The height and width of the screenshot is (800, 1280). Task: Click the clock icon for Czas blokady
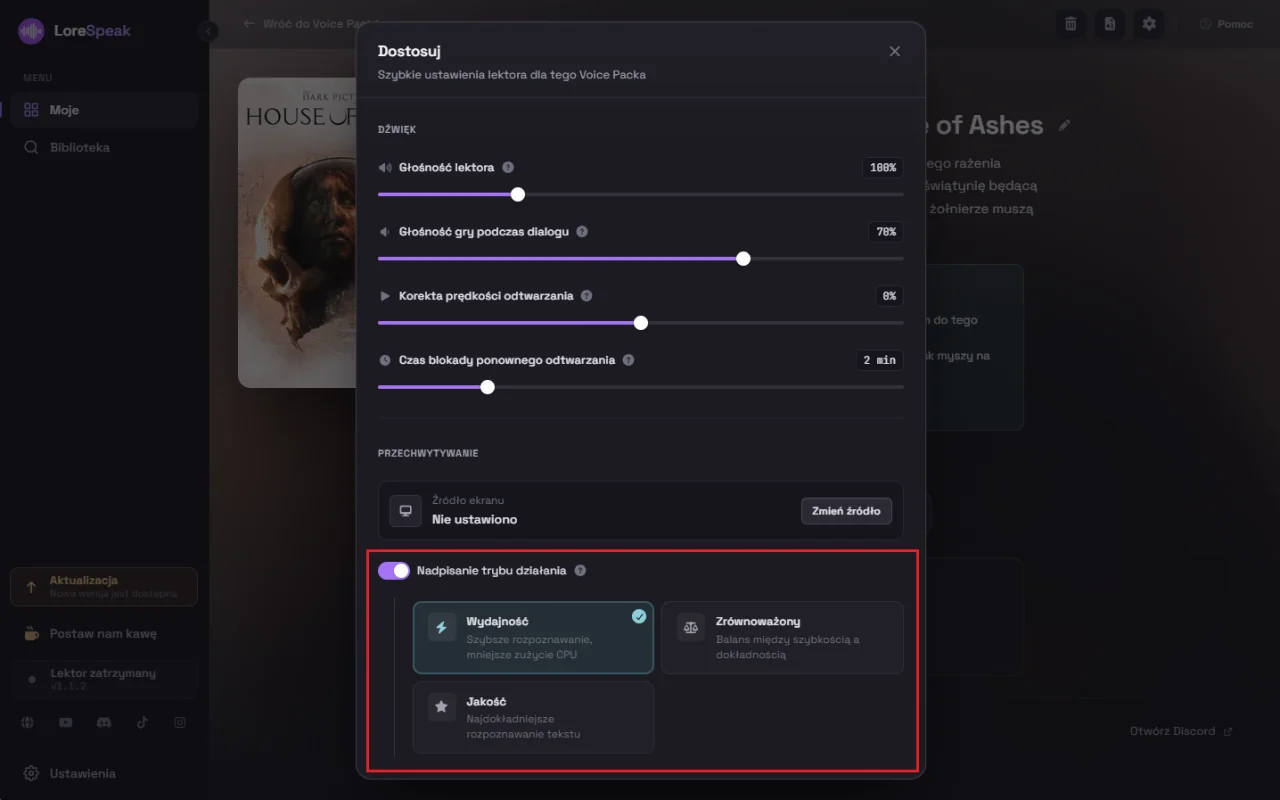[385, 360]
